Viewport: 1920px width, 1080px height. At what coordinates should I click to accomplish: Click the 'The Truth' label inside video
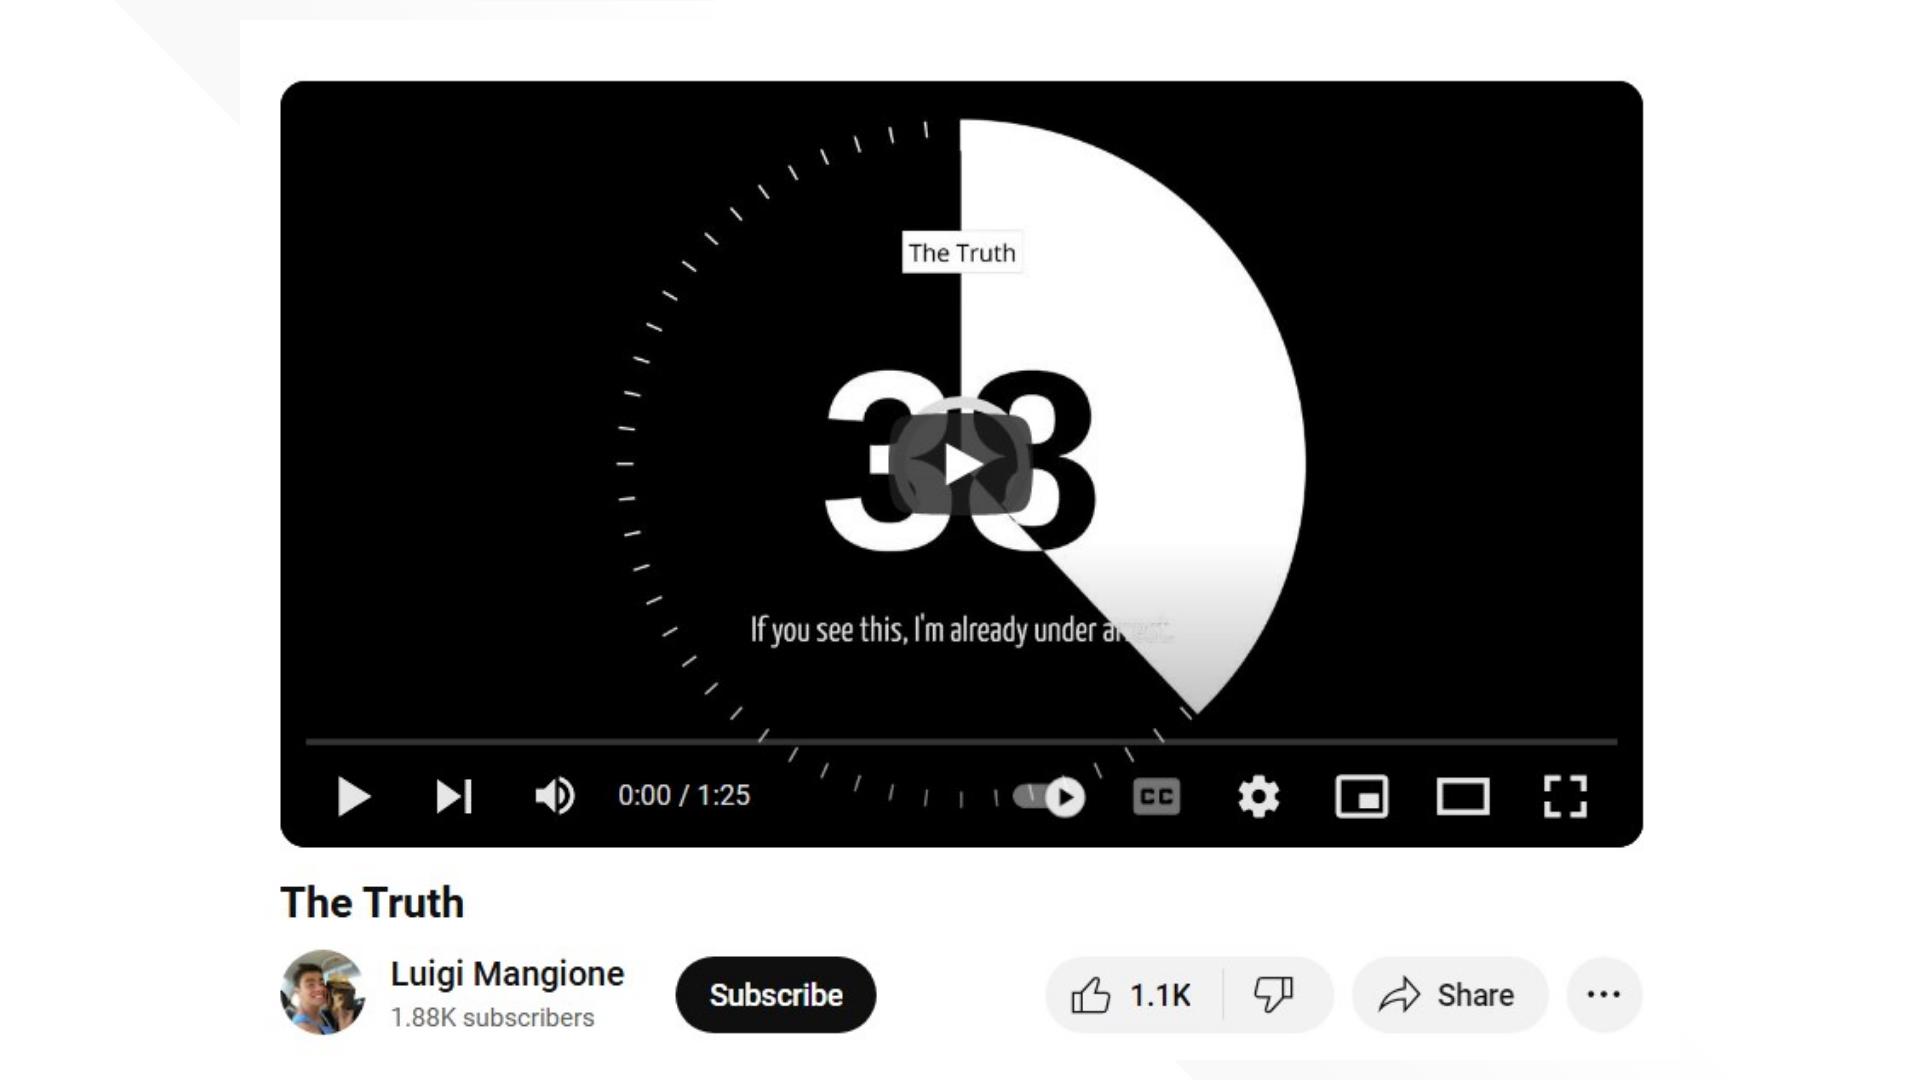coord(962,253)
